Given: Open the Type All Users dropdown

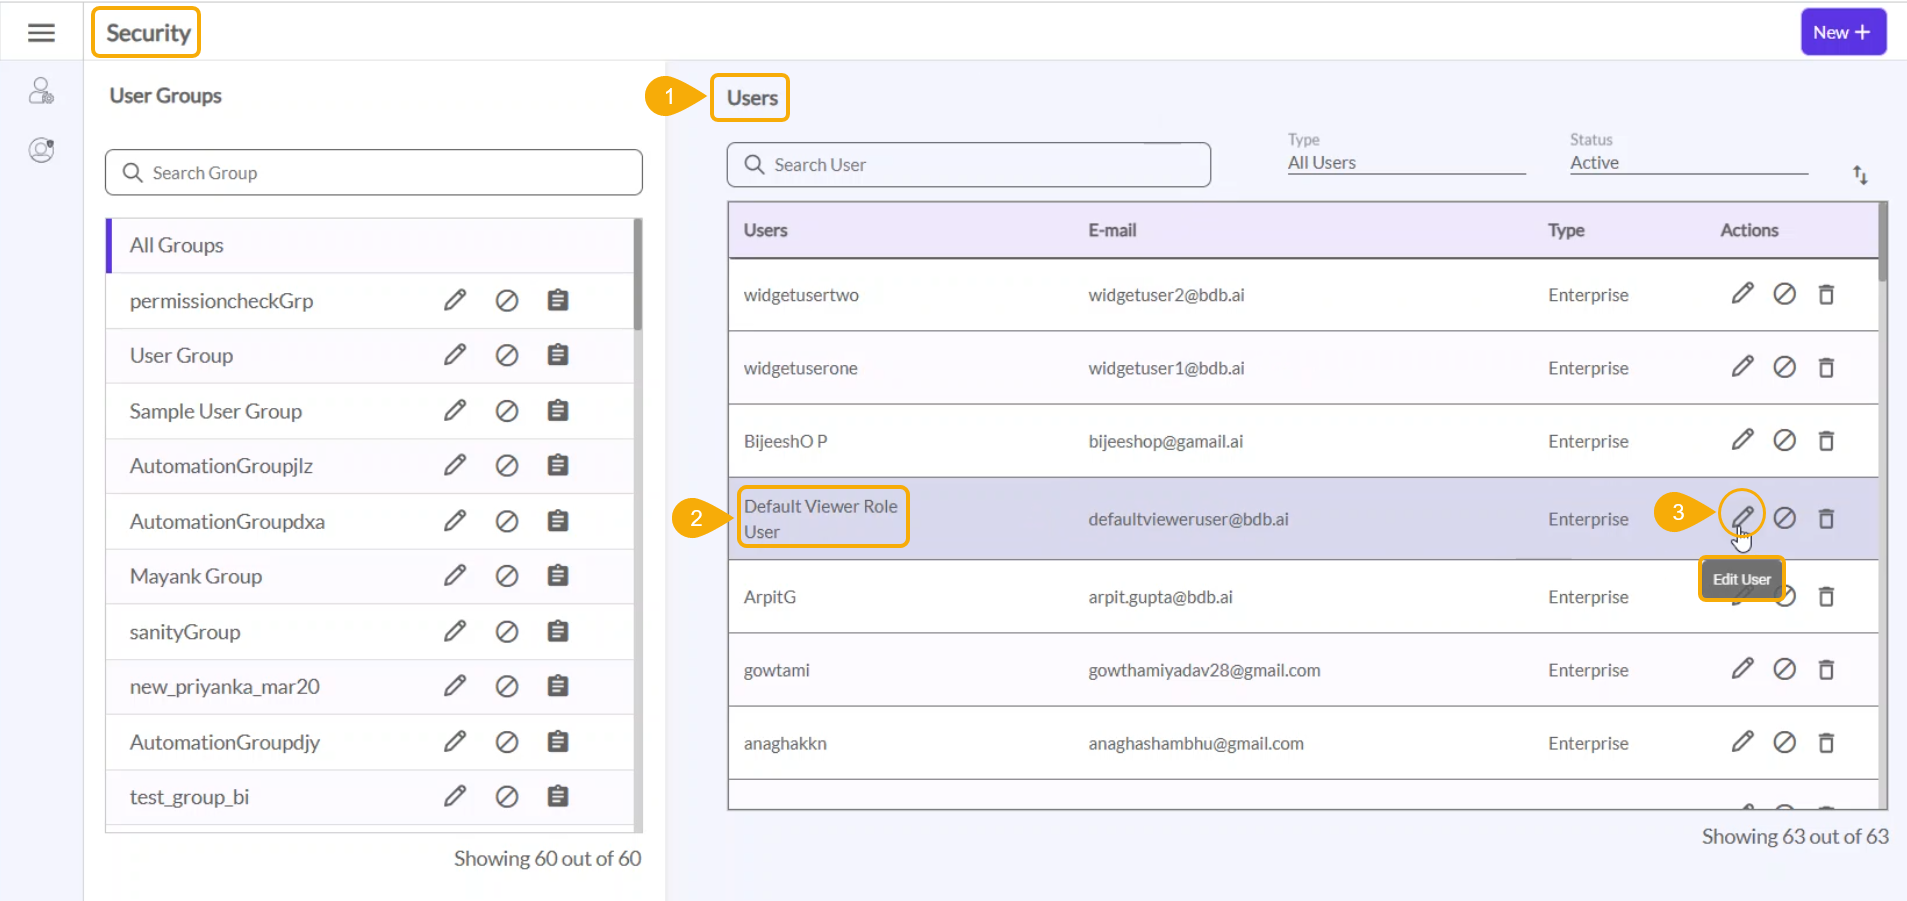Looking at the screenshot, I should coord(1405,163).
